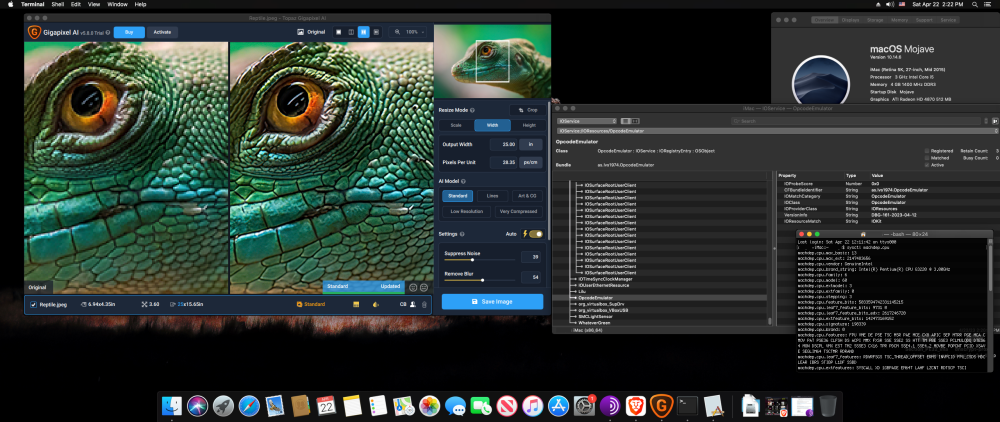Select the Very Compressed AI model

point(518,211)
